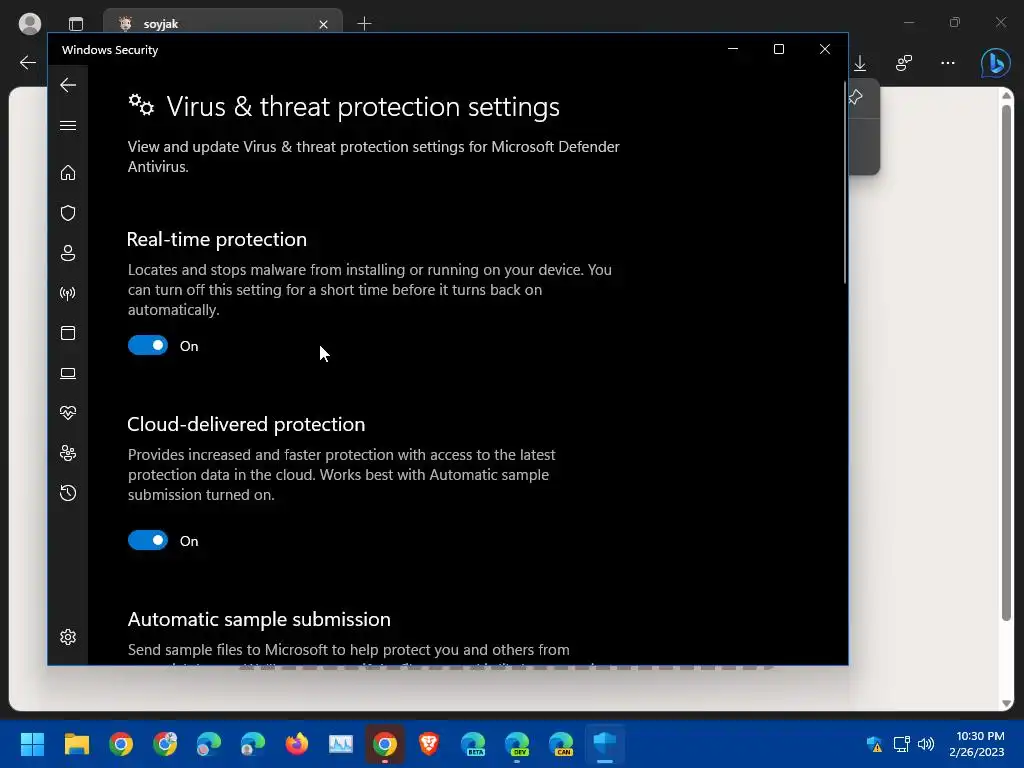Close the soyjak tab

[x=323, y=24]
